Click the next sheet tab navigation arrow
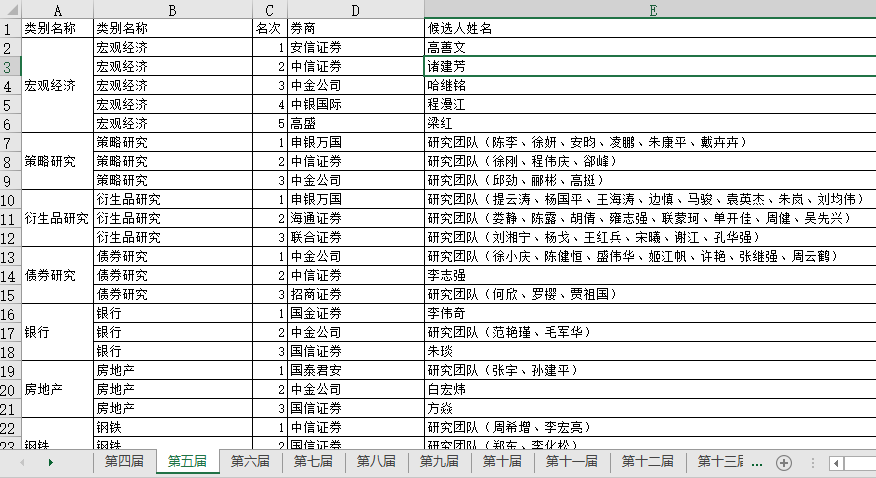Screen dimensions: 876x478 (51, 462)
